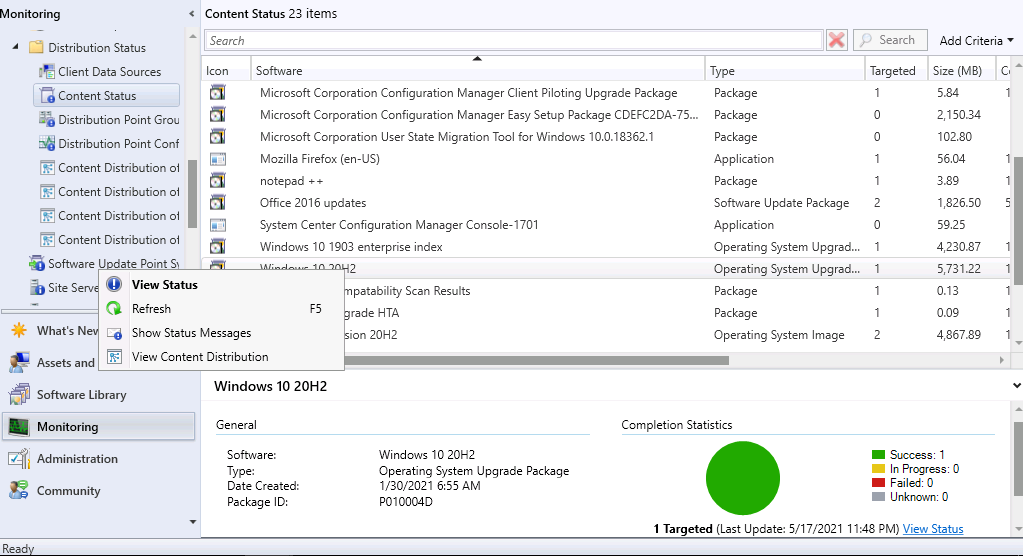Collapse the Distribution Status tree node
Screen dimensions: 1023x556
coord(16,47)
